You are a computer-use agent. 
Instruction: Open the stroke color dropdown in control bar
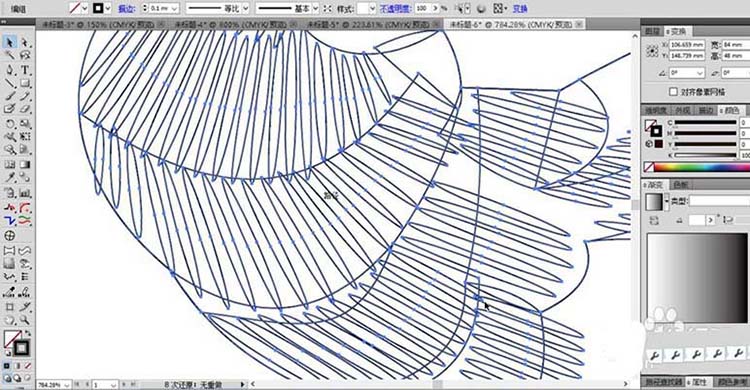coord(108,8)
